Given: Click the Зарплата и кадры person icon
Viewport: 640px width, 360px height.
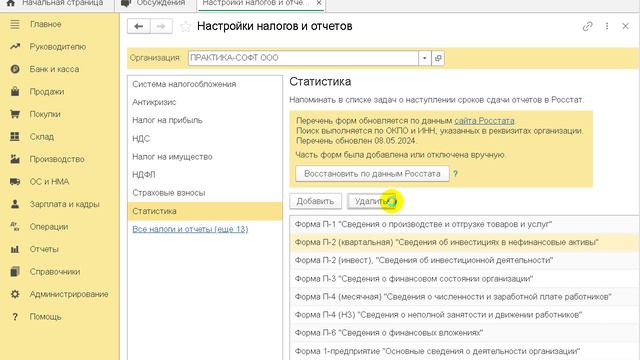Looking at the screenshot, I should click(15, 204).
